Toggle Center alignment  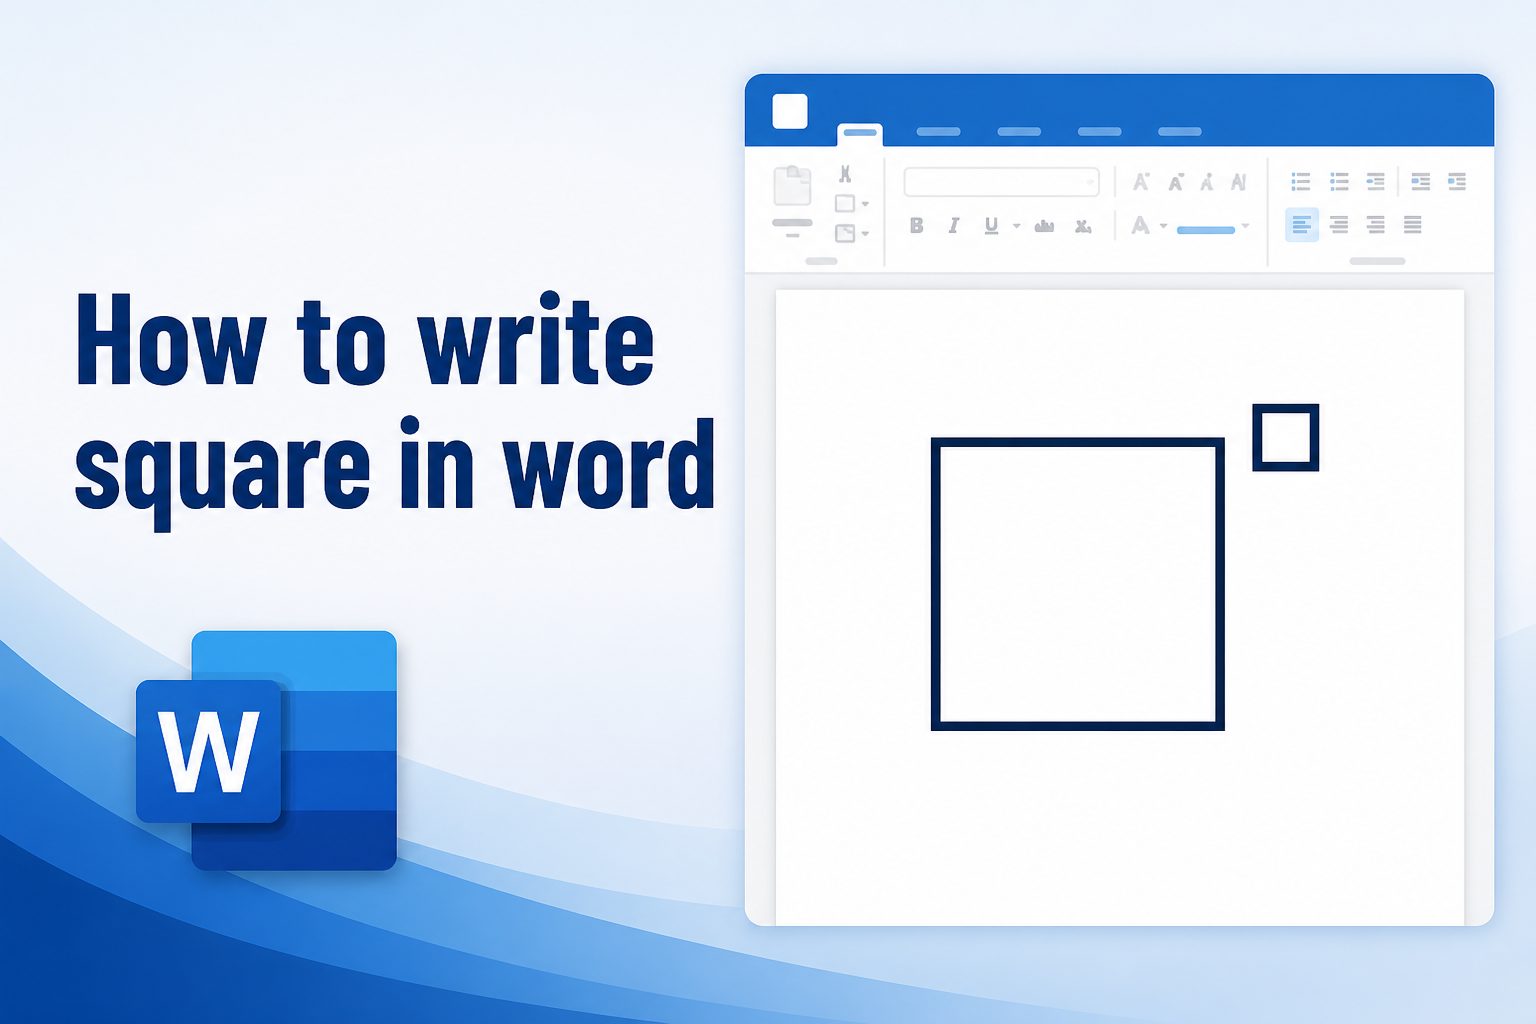[x=1339, y=225]
